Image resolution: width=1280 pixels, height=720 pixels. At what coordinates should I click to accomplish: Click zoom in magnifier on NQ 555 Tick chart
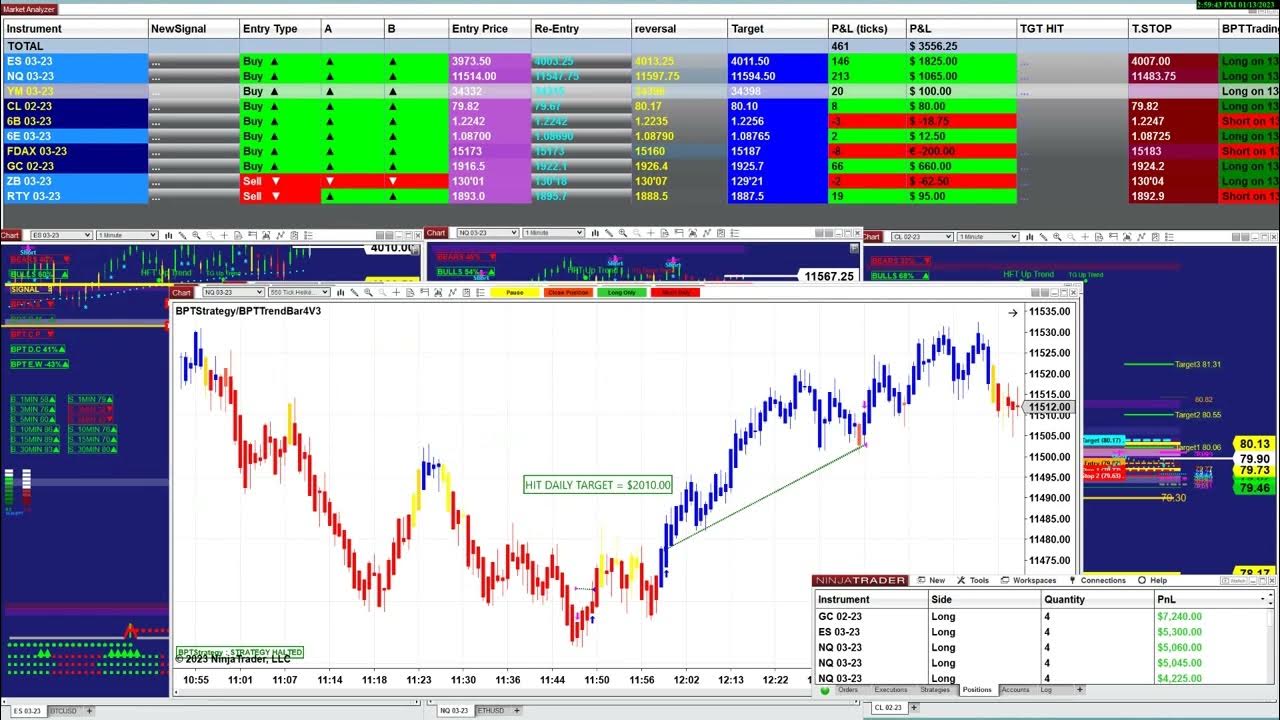click(368, 292)
